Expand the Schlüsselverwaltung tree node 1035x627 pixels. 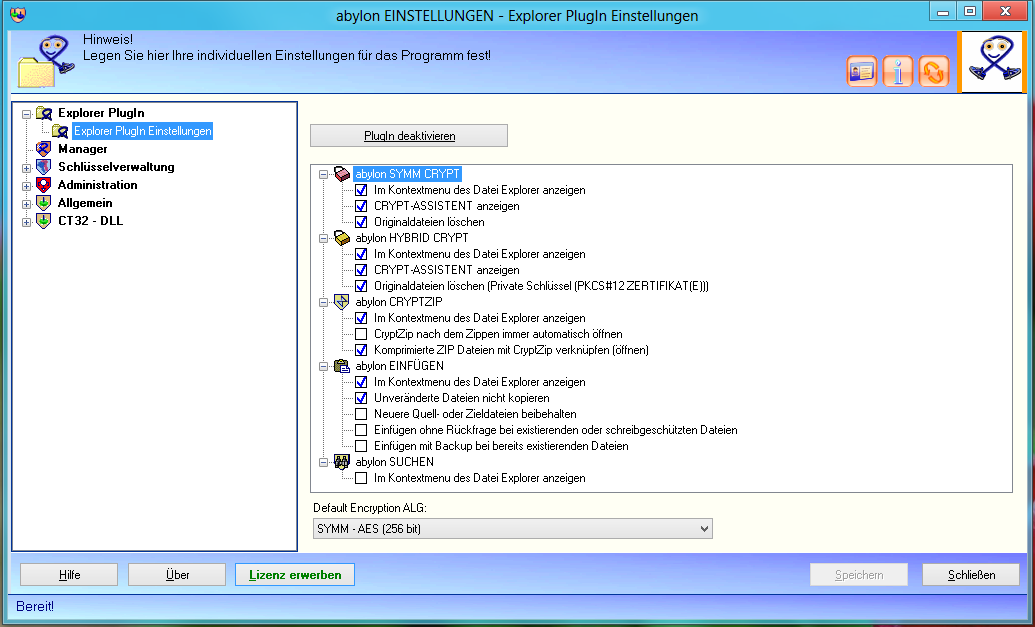pyautogui.click(x=26, y=168)
